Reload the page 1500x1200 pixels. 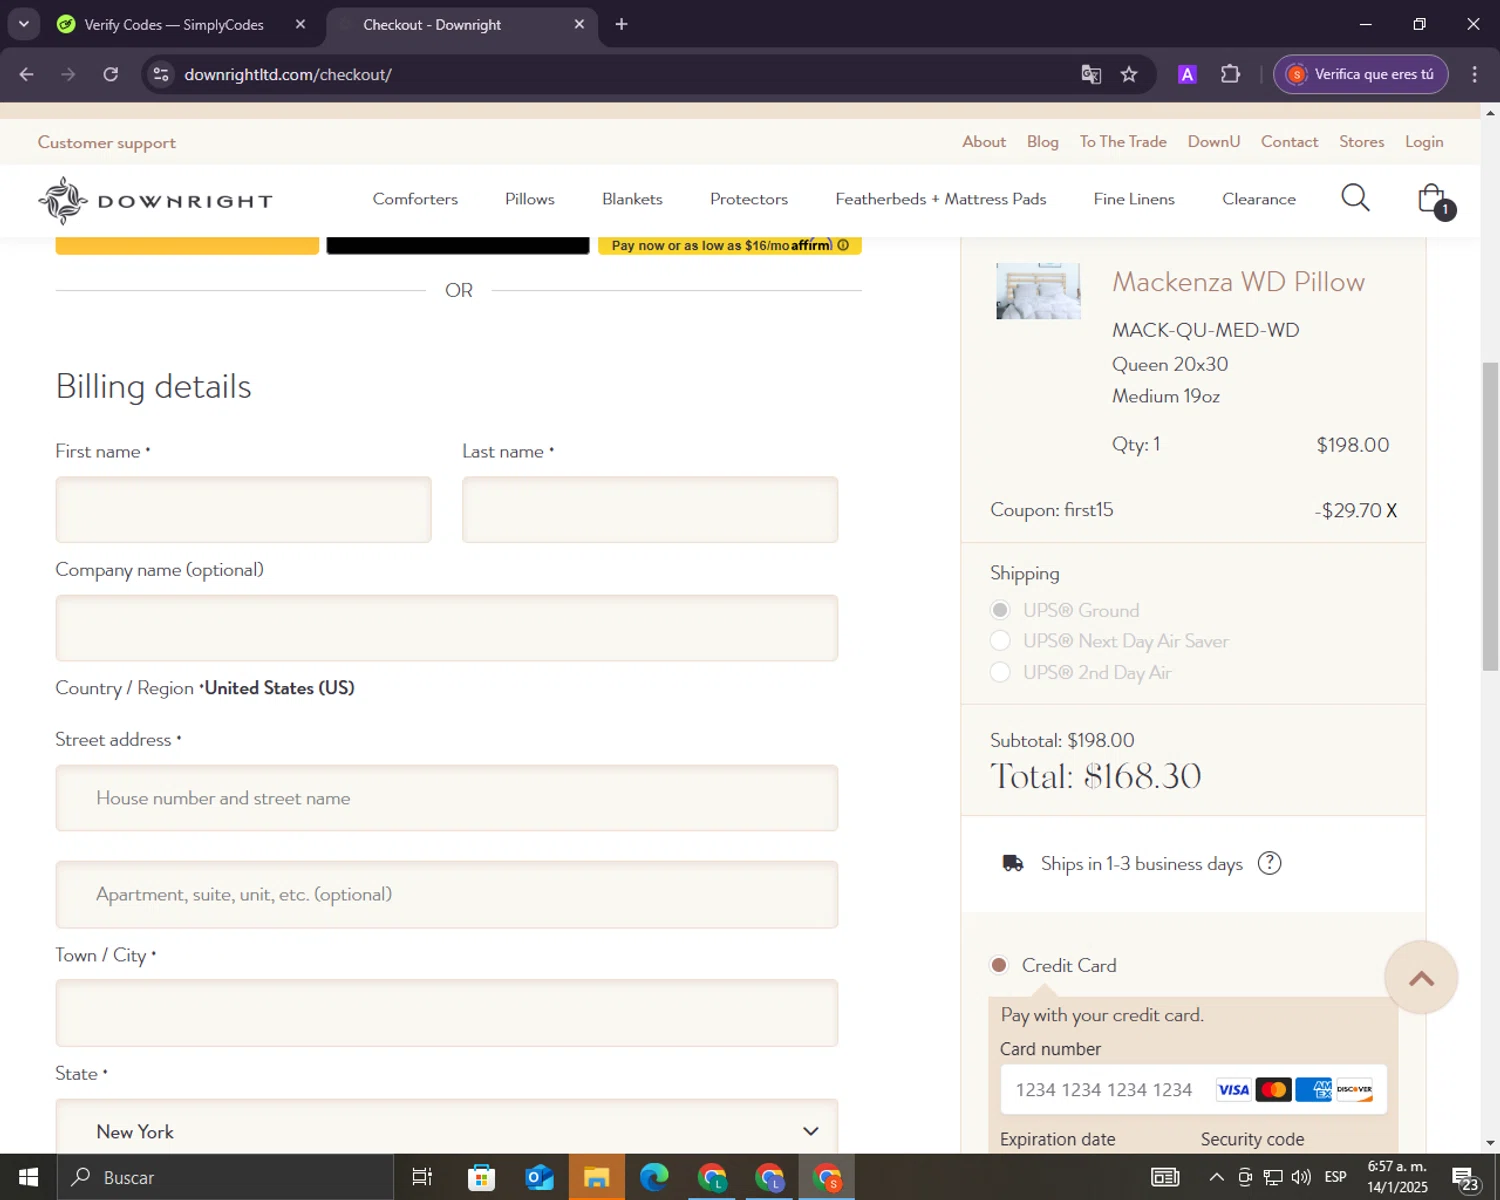111,74
